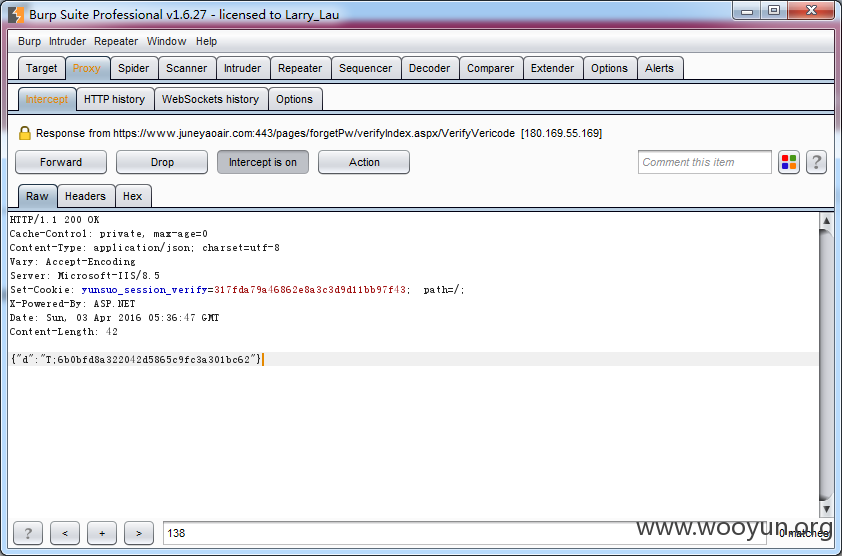Click the HTTP/1.1 200 OK status line
This screenshot has height=556, width=842.
[55, 220]
